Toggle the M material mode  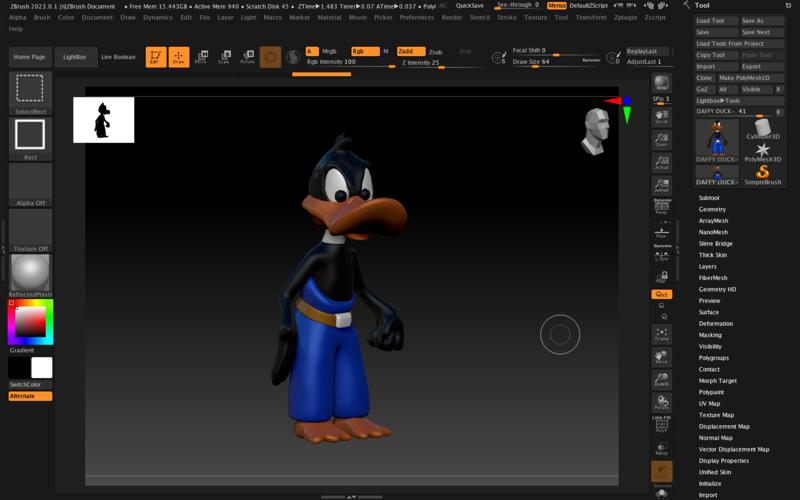[x=386, y=52]
